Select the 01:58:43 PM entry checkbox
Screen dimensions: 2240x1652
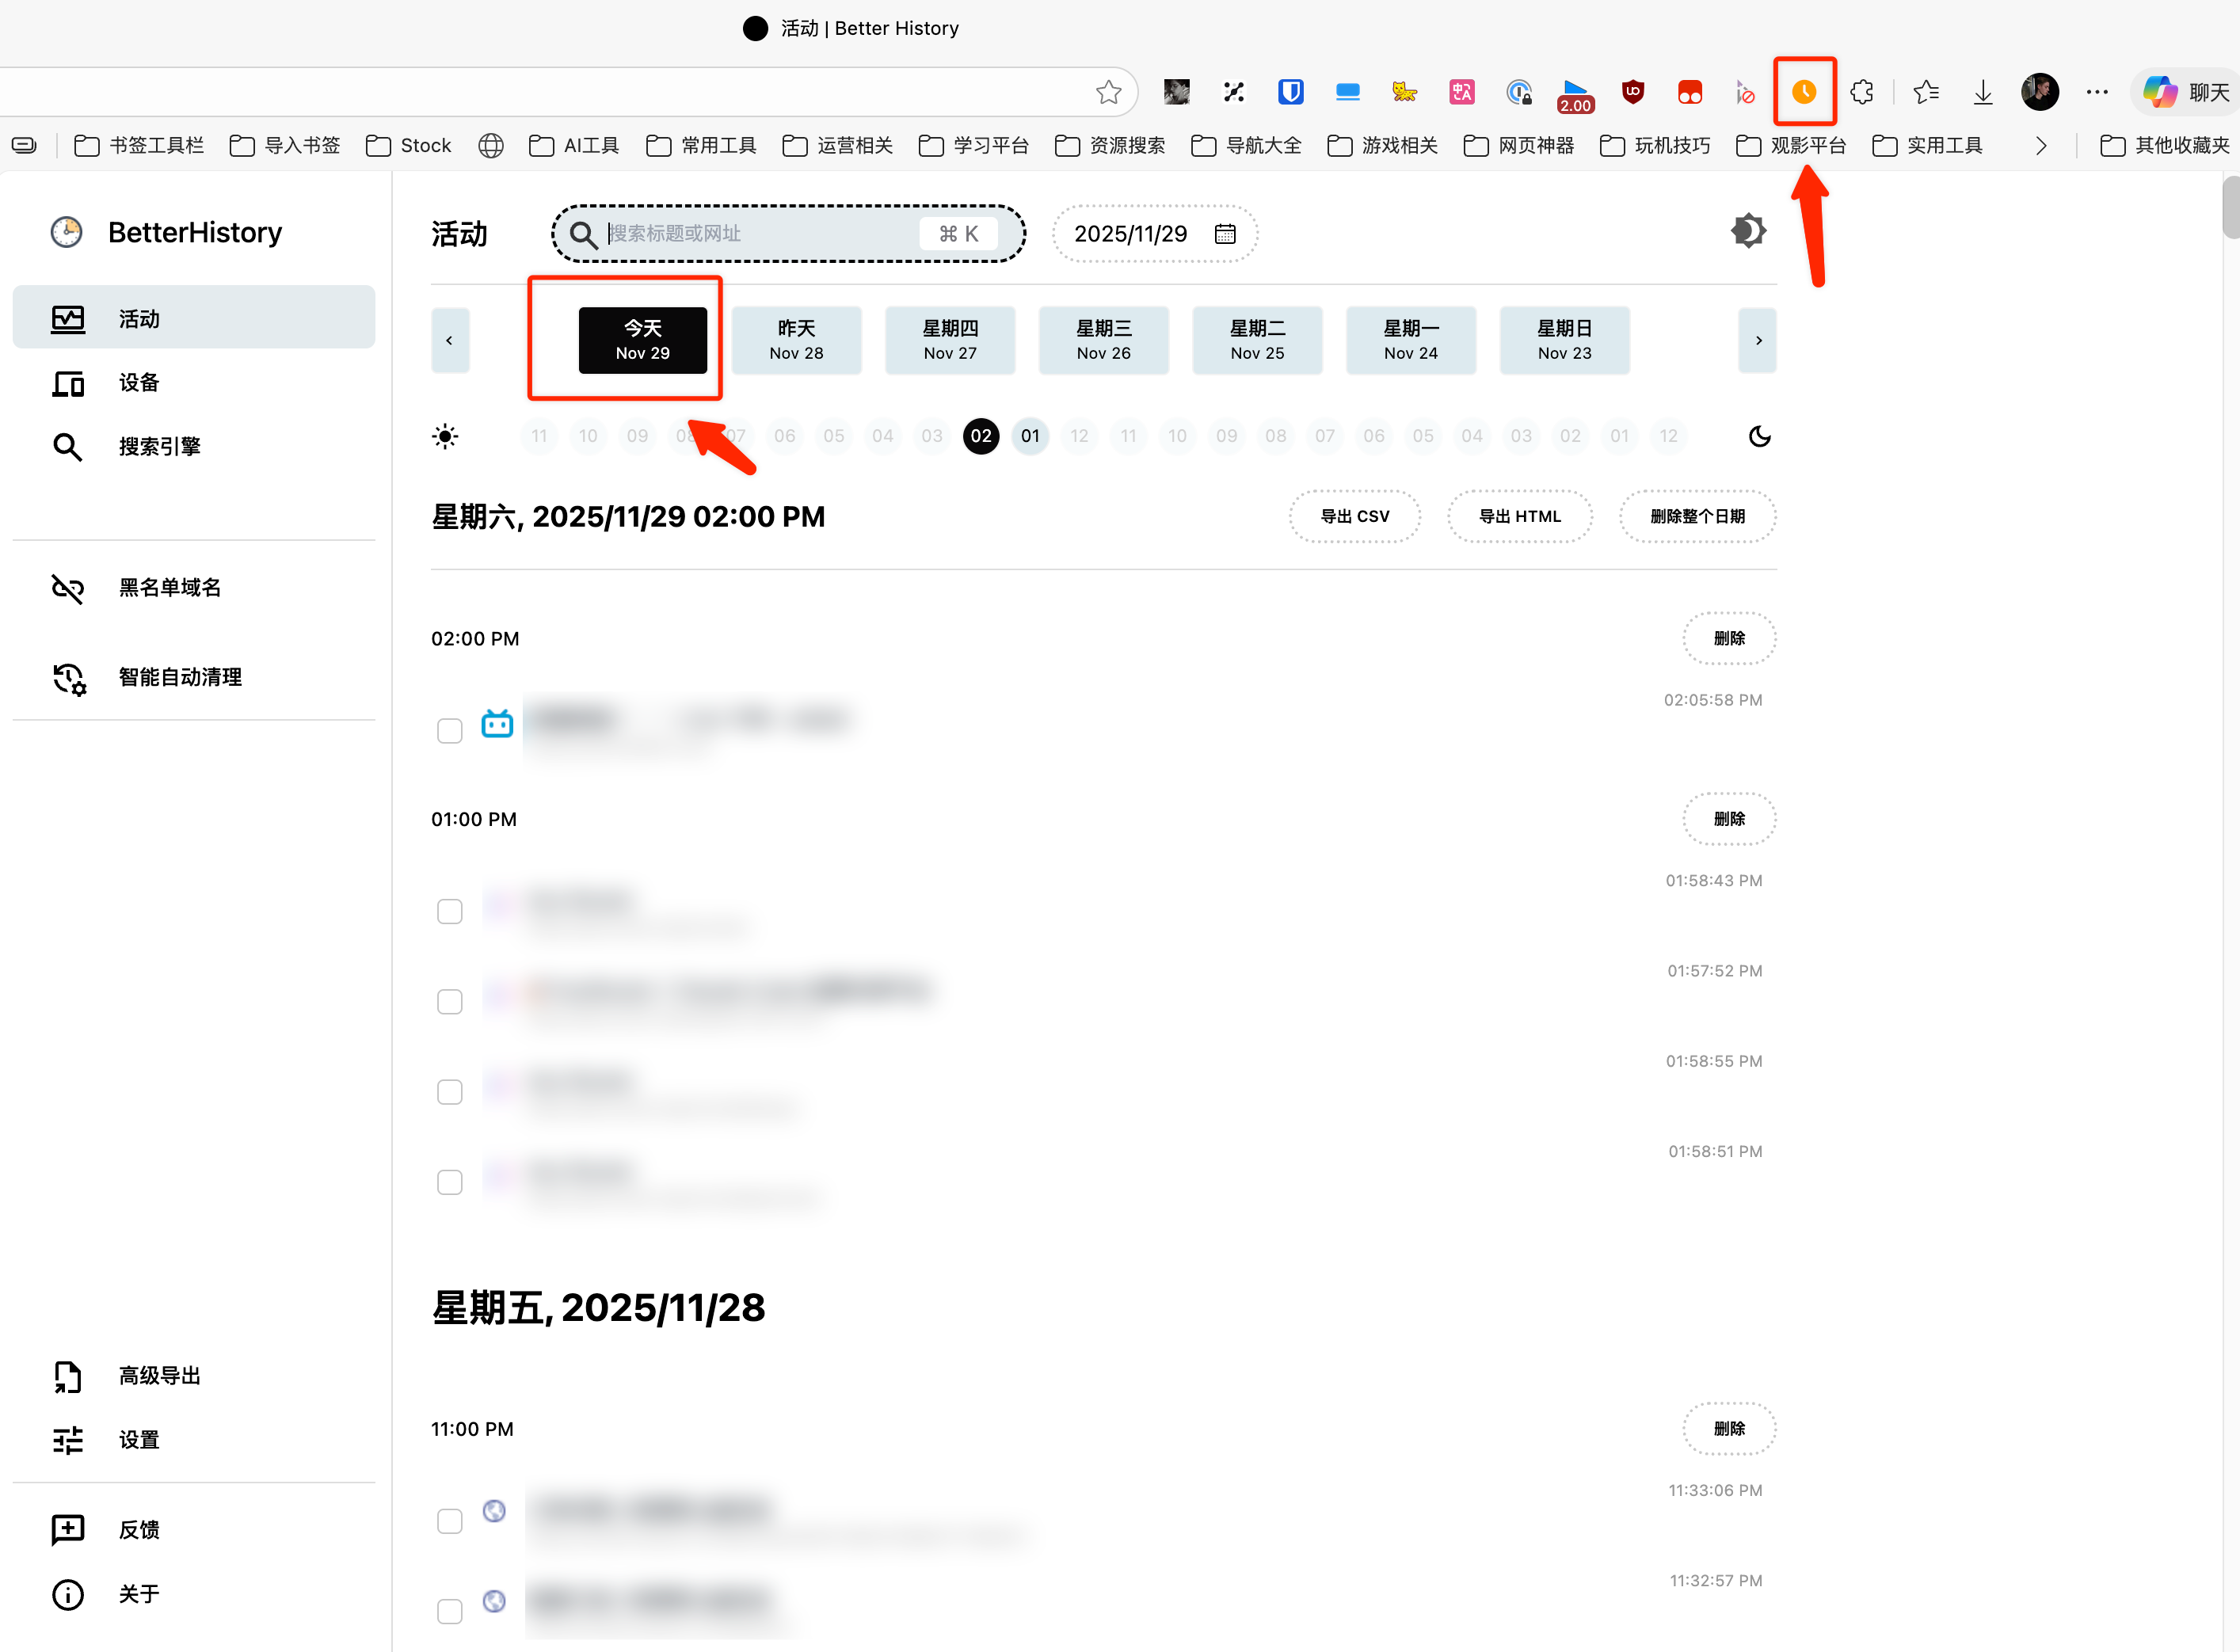[x=450, y=912]
